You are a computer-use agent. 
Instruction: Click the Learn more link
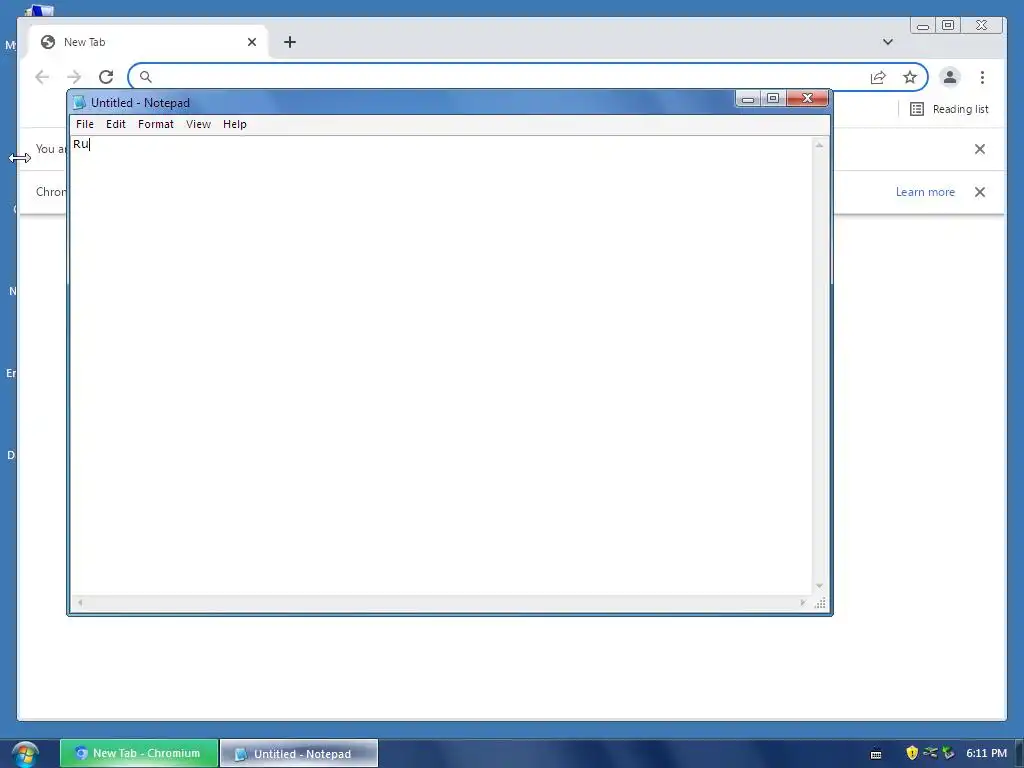[925, 192]
